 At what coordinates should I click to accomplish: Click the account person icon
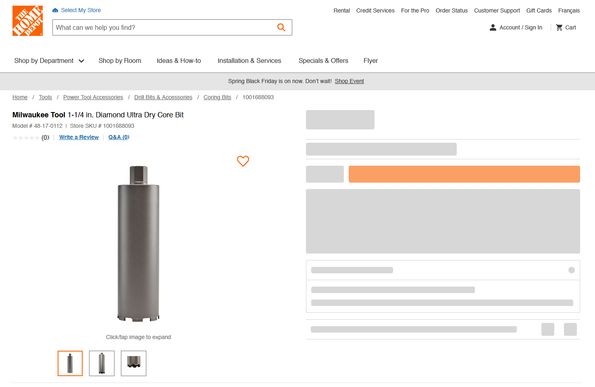(x=493, y=27)
